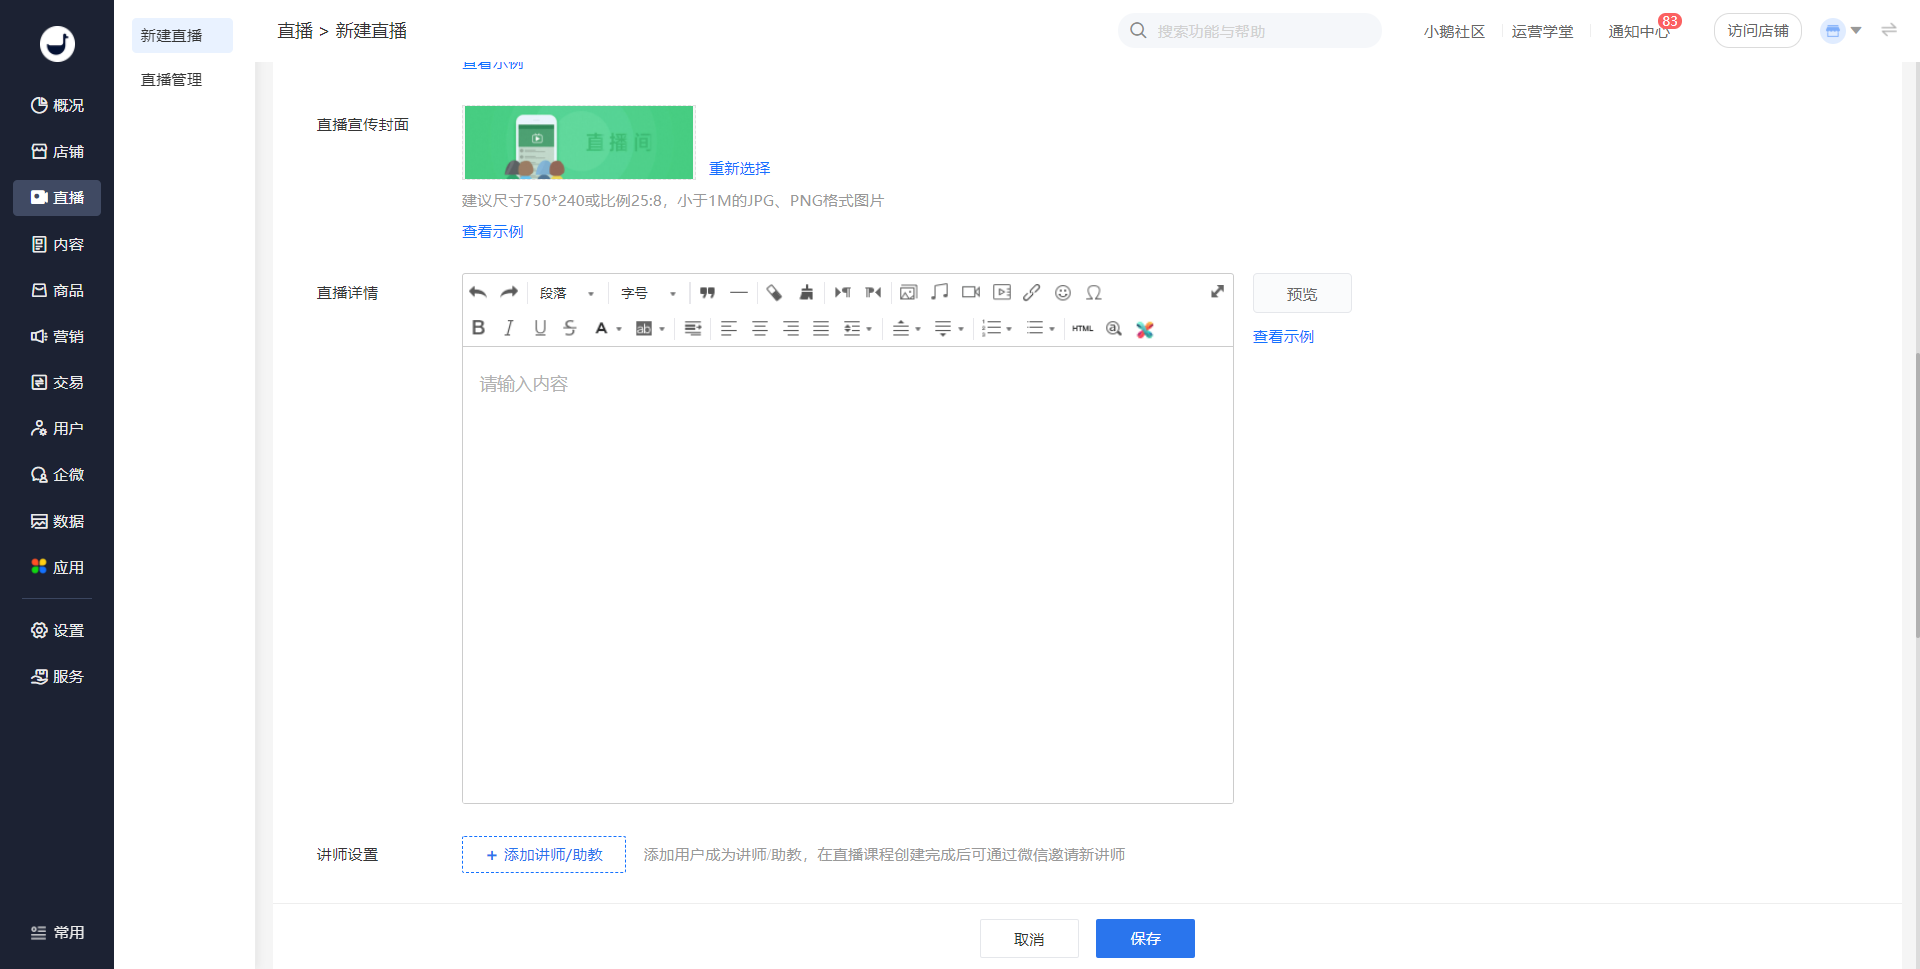Switch to HTML source mode

click(1082, 329)
